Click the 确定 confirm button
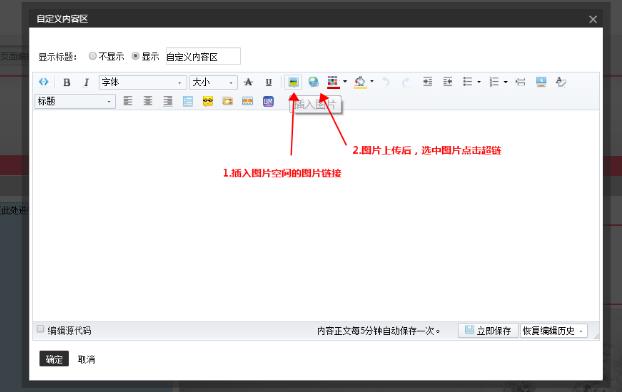Screen dimensions: 622x392 point(54,359)
